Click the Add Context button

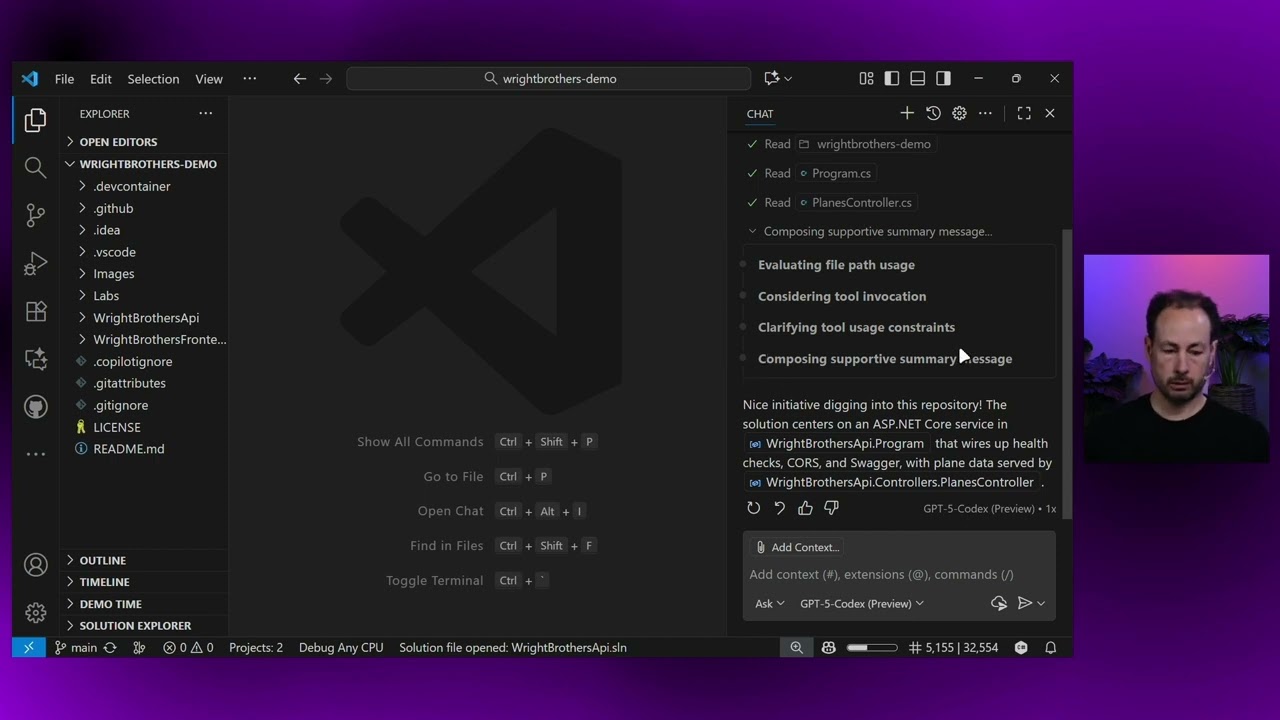click(x=798, y=547)
